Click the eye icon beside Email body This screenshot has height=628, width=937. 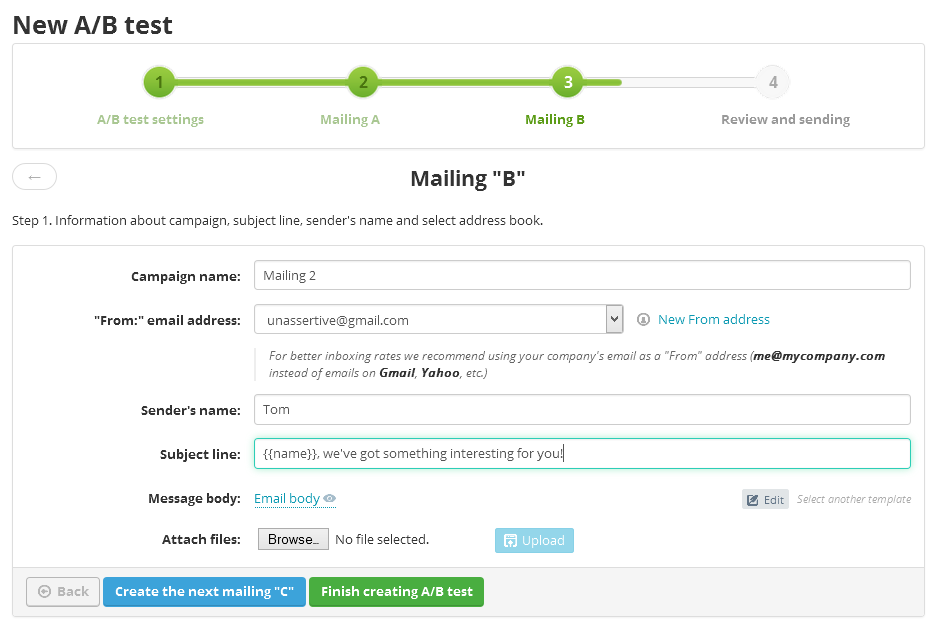tap(330, 499)
